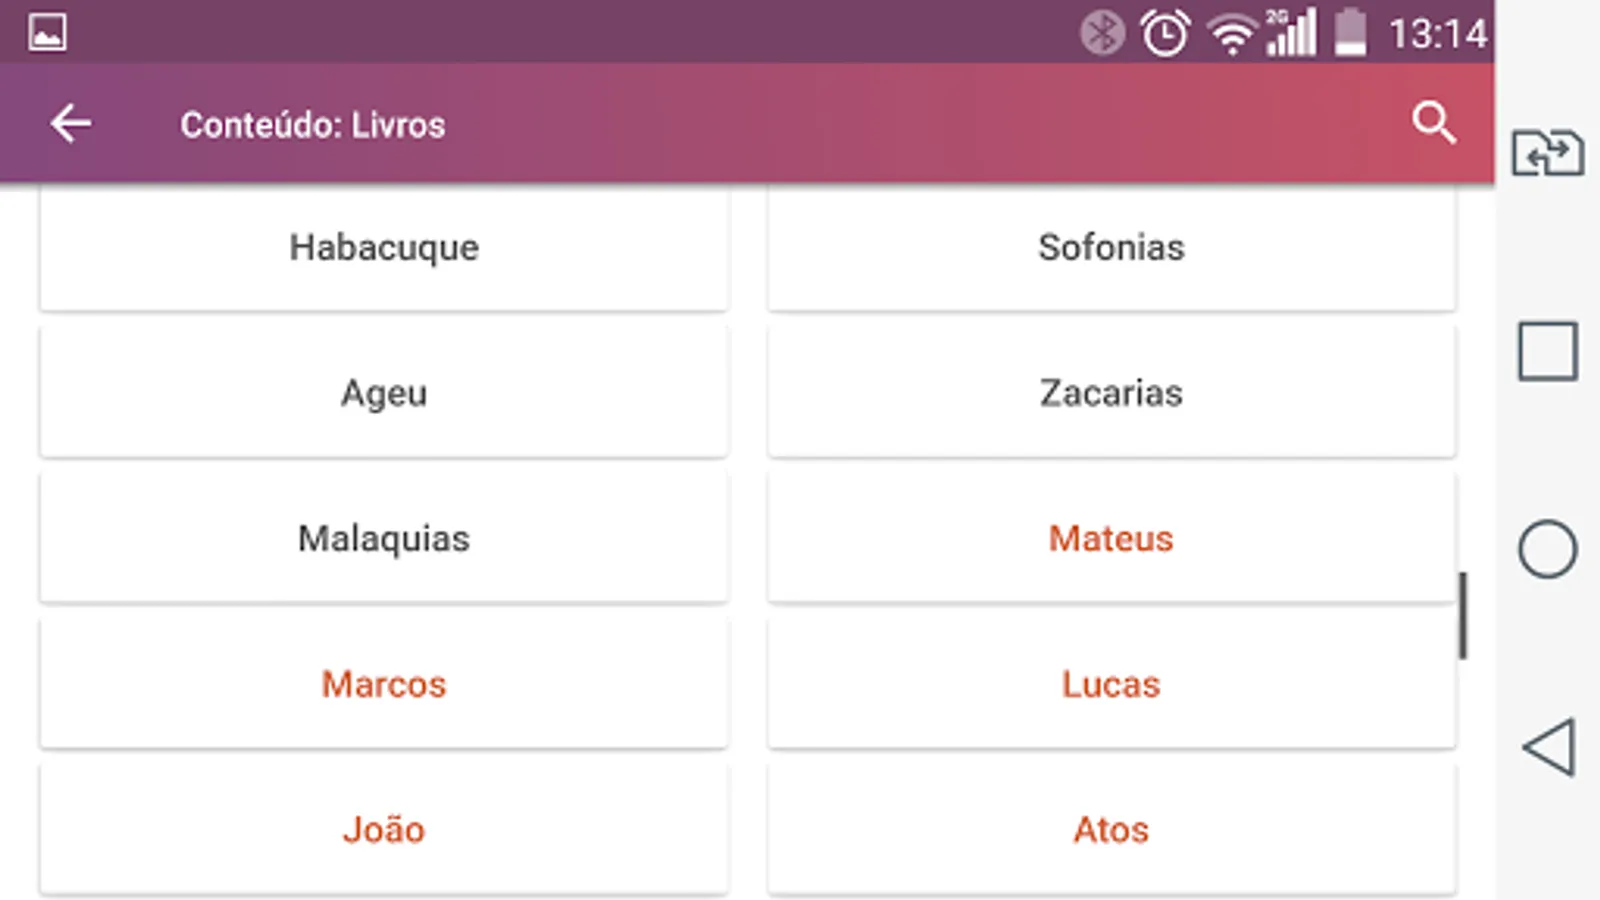
Task: Tap the screen switch icon
Action: click(x=1547, y=153)
